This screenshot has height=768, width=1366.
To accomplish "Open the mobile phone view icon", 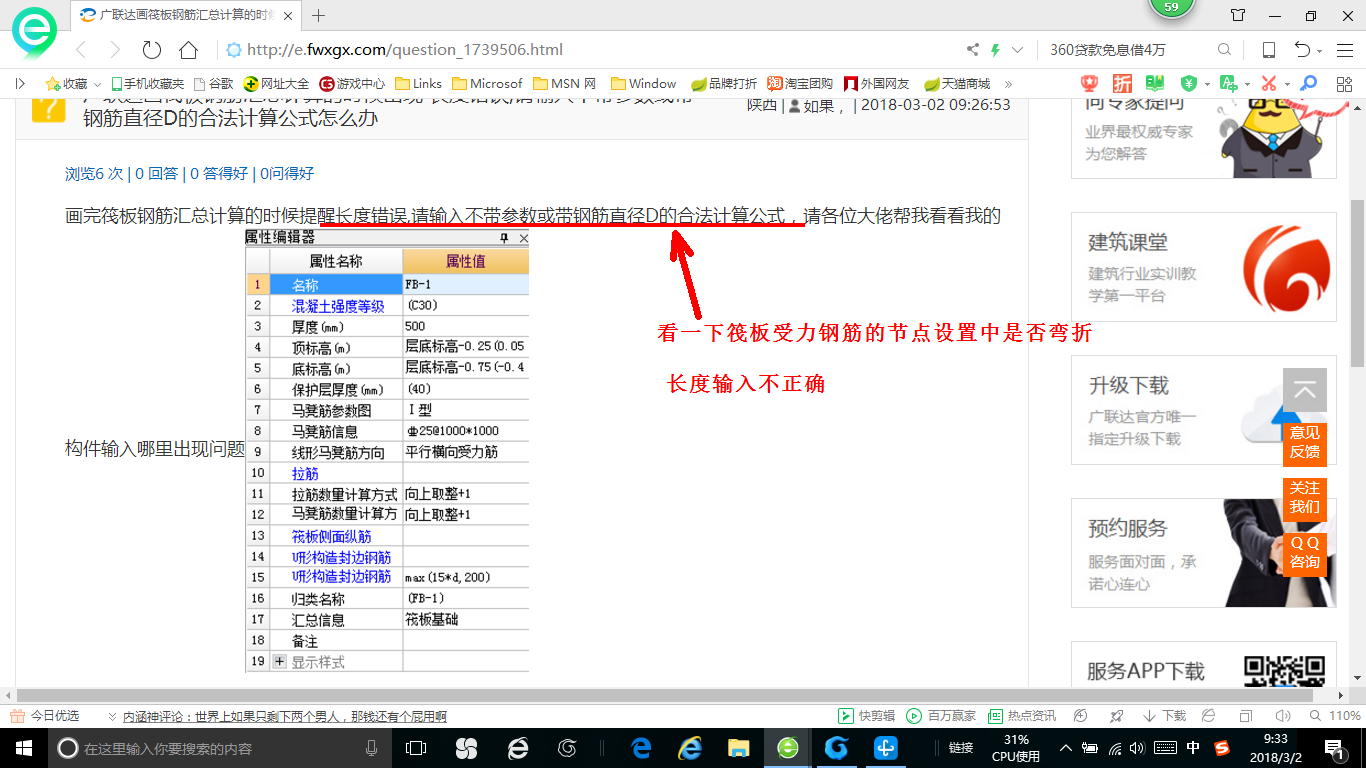I will coord(1268,50).
